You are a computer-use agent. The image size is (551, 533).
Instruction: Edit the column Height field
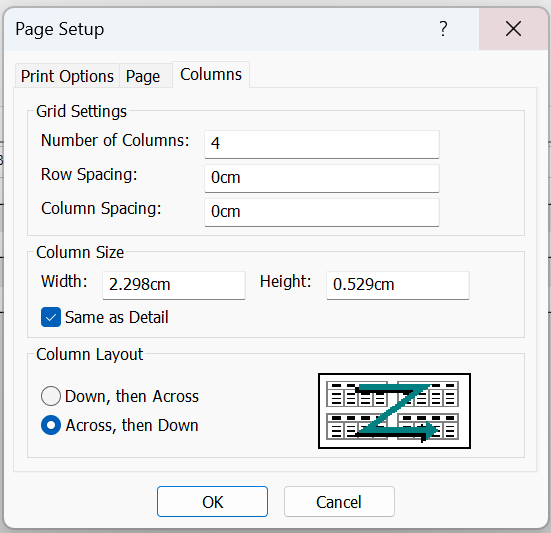click(398, 285)
